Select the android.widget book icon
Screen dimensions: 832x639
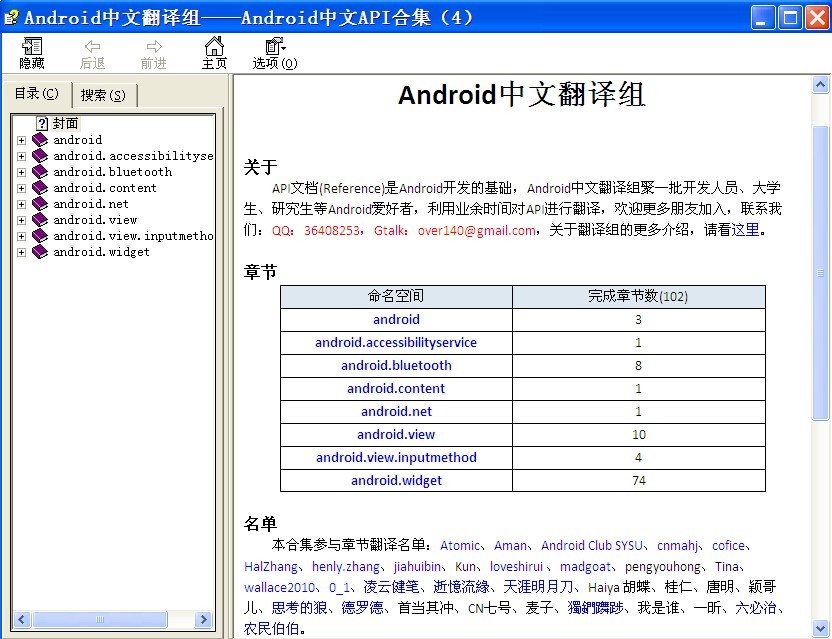click(39, 251)
